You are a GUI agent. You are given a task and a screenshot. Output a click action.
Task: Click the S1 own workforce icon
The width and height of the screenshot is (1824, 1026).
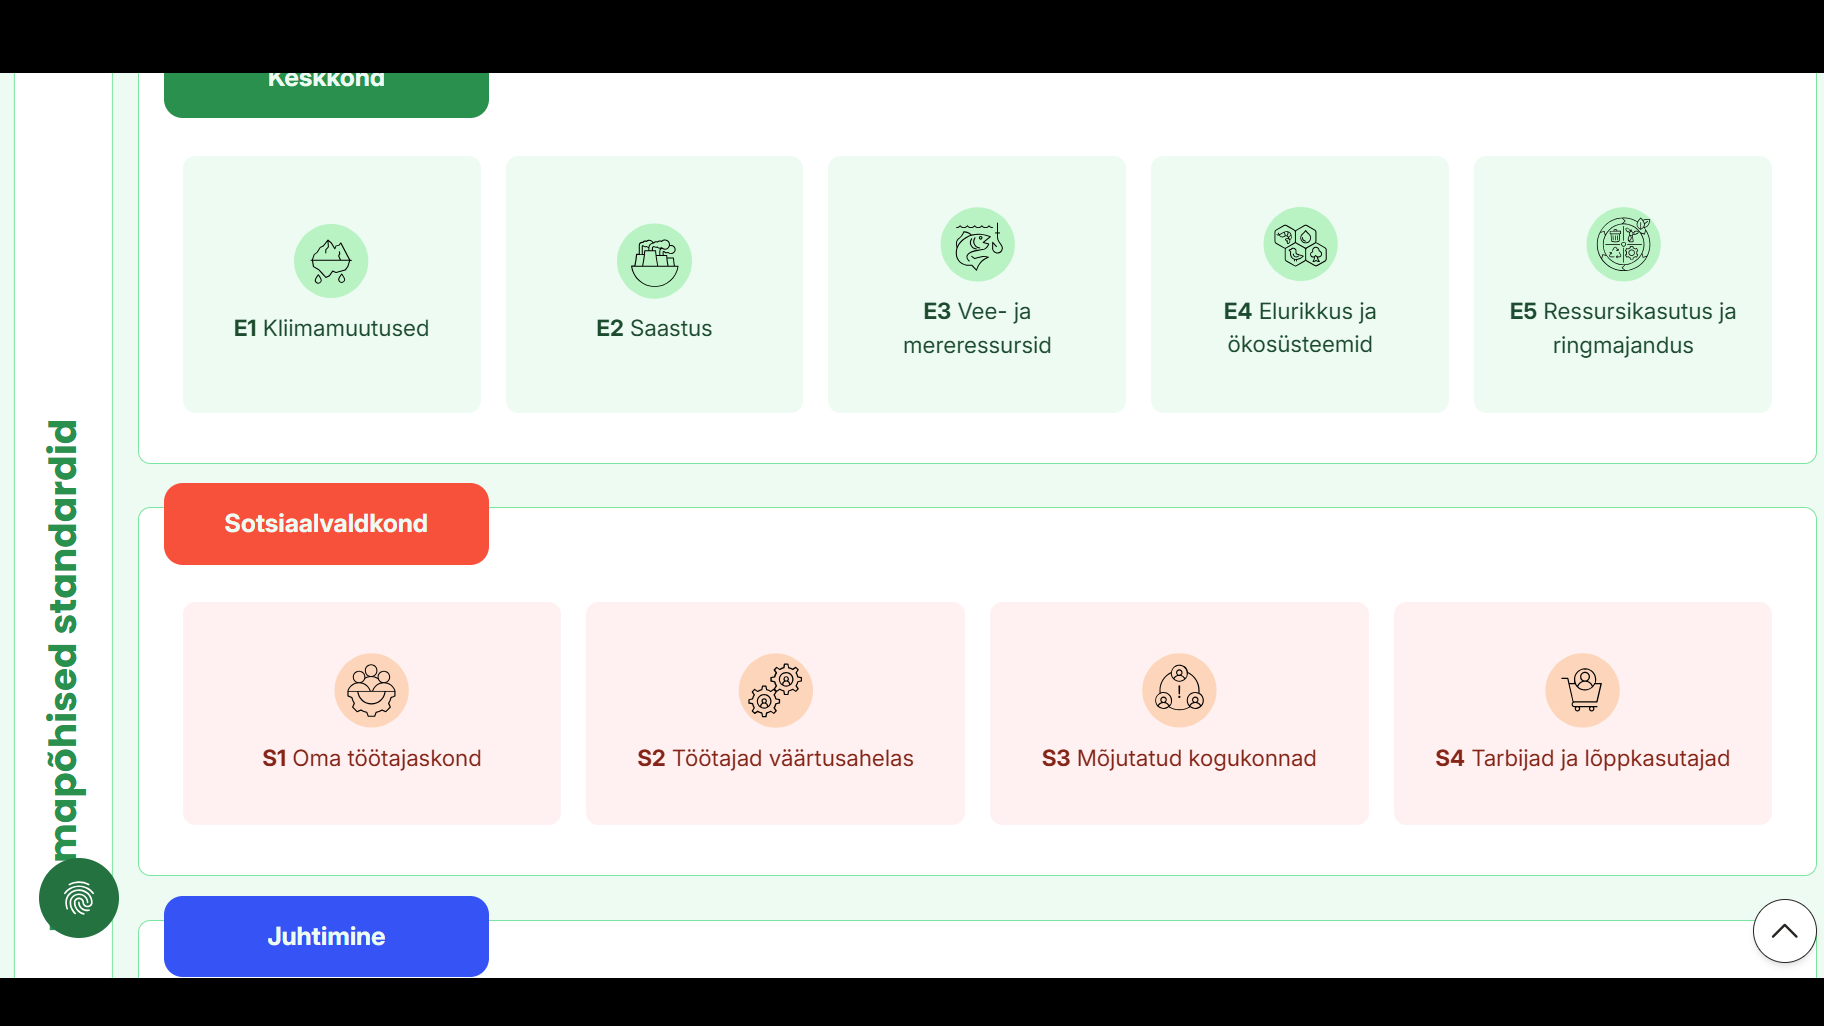371,690
